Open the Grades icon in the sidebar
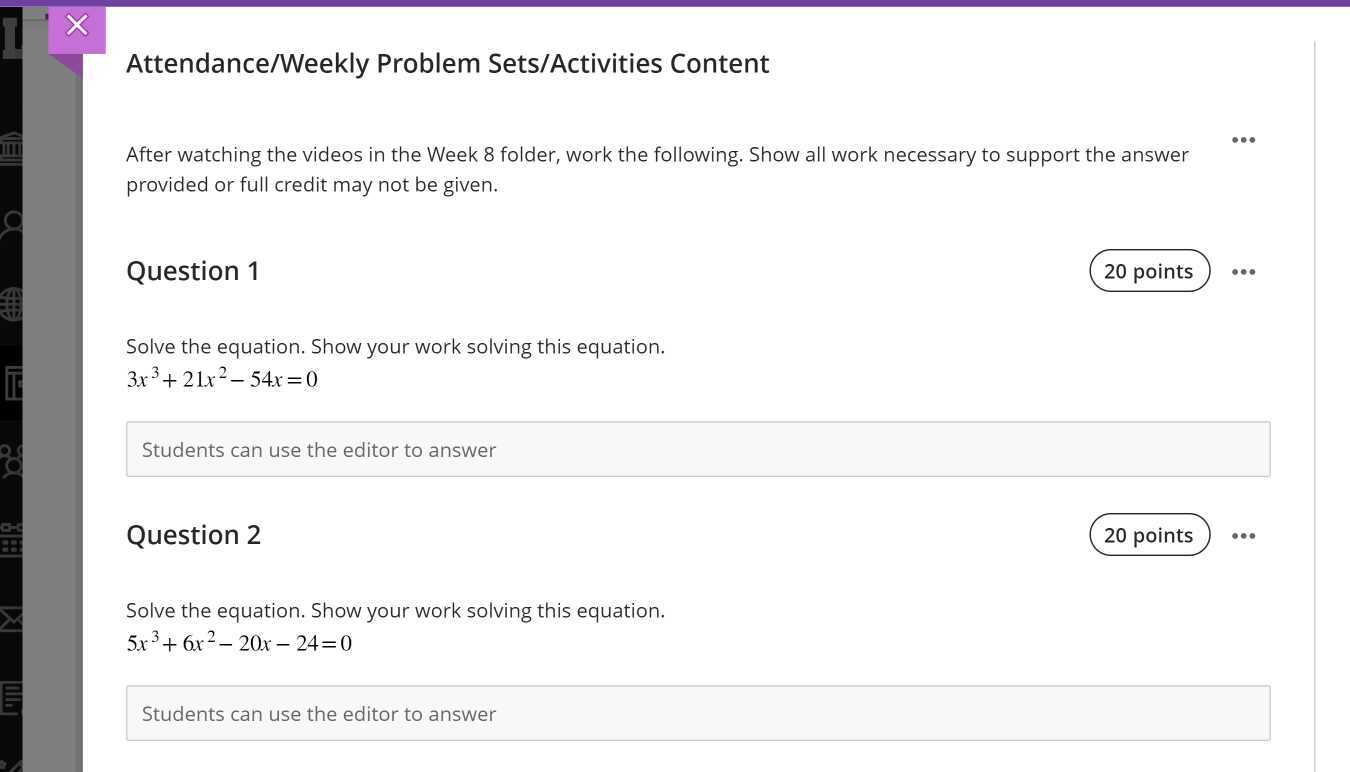Screen dimensions: 1350x772 click(x=11, y=697)
